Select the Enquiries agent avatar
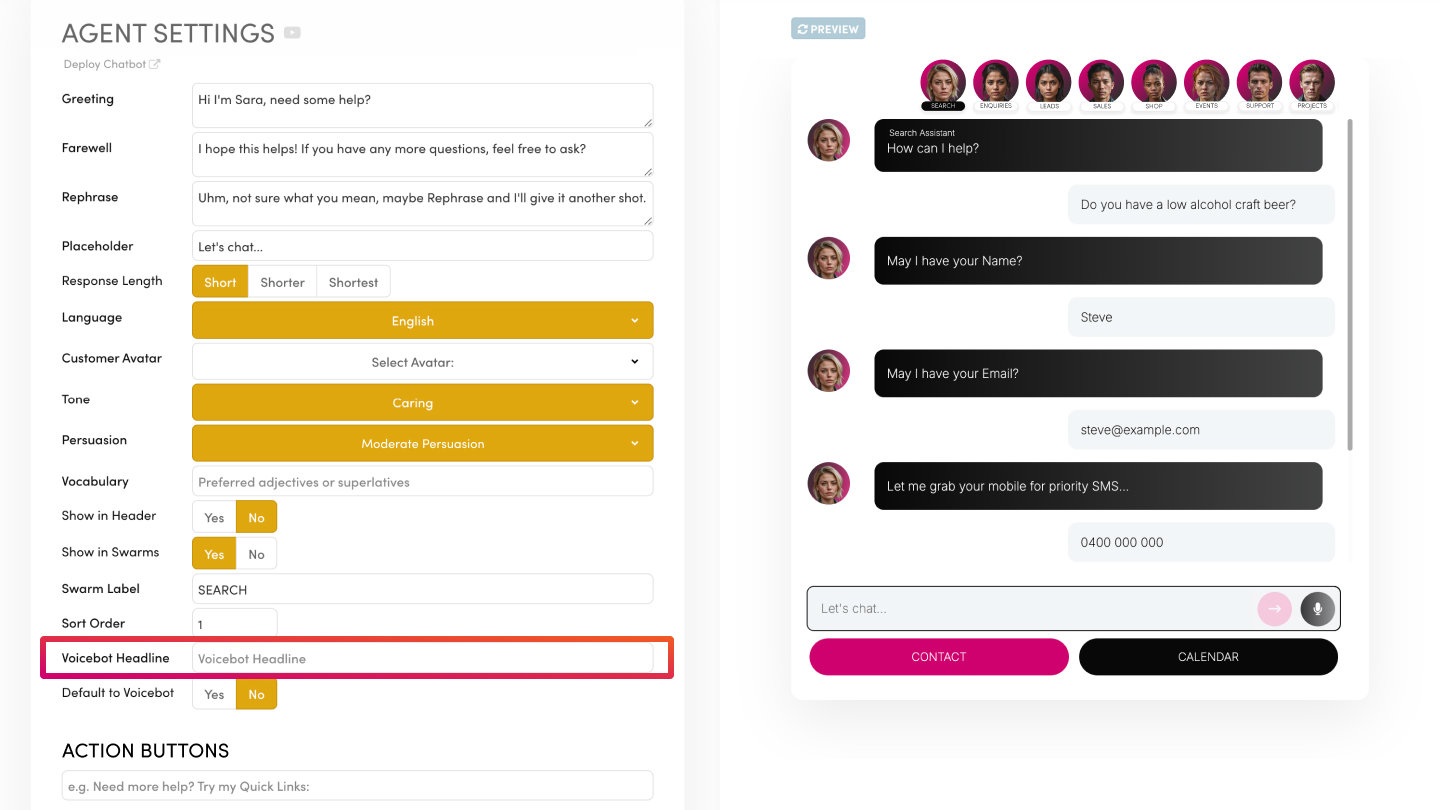The width and height of the screenshot is (1440, 810). (x=995, y=82)
